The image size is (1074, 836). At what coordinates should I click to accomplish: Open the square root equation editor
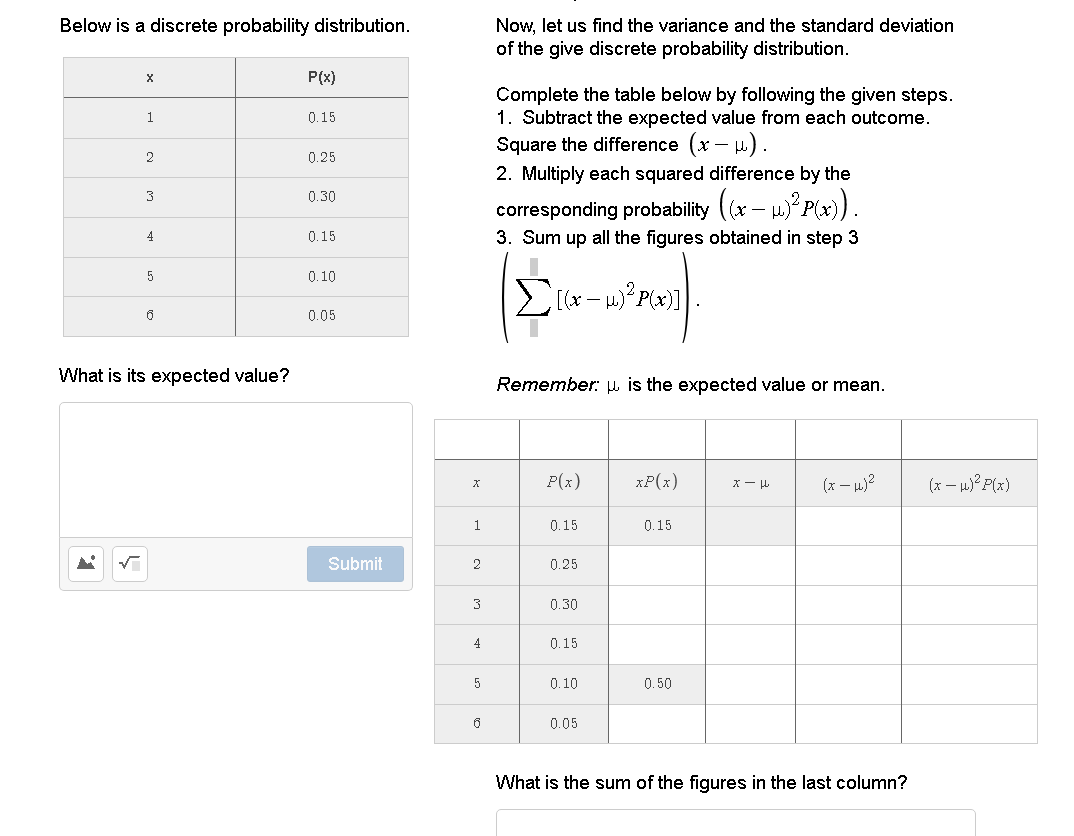pos(129,563)
